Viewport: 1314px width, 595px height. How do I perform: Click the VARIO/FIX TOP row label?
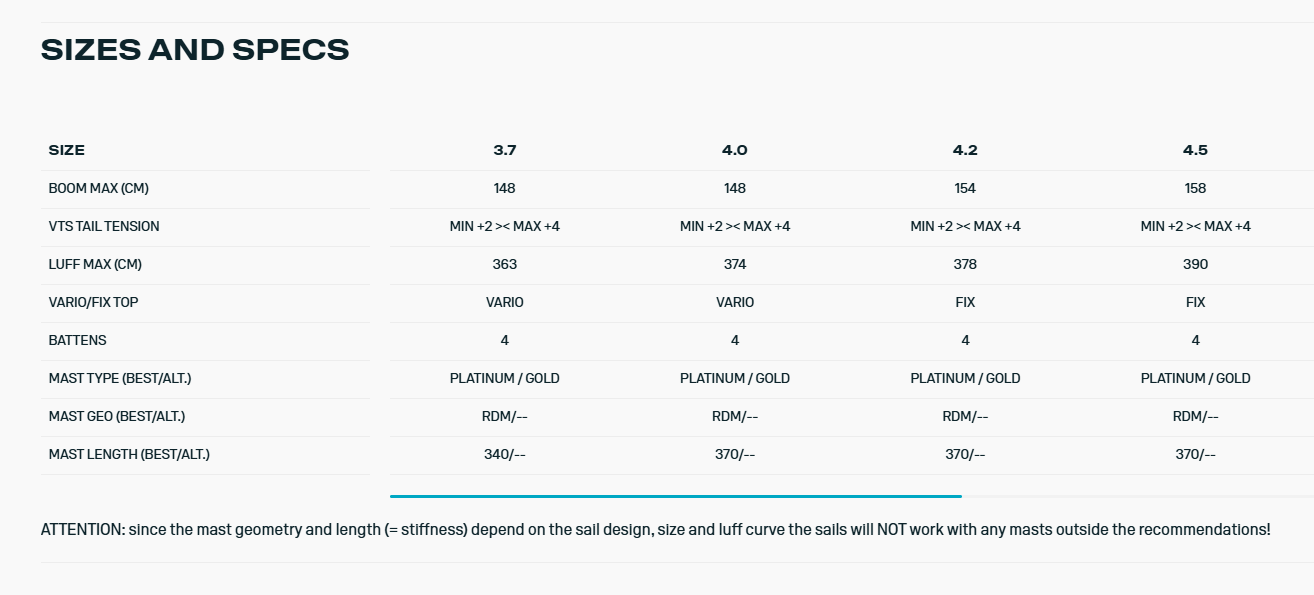(x=93, y=302)
